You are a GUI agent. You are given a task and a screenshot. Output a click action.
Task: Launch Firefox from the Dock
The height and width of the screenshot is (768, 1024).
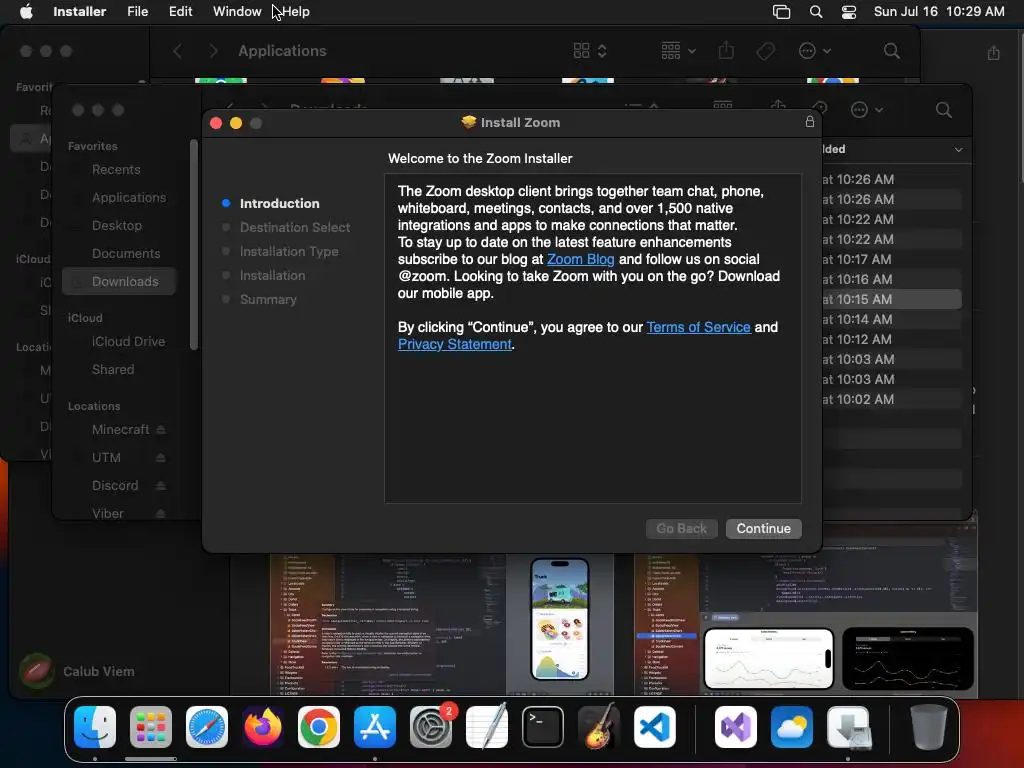(263, 727)
